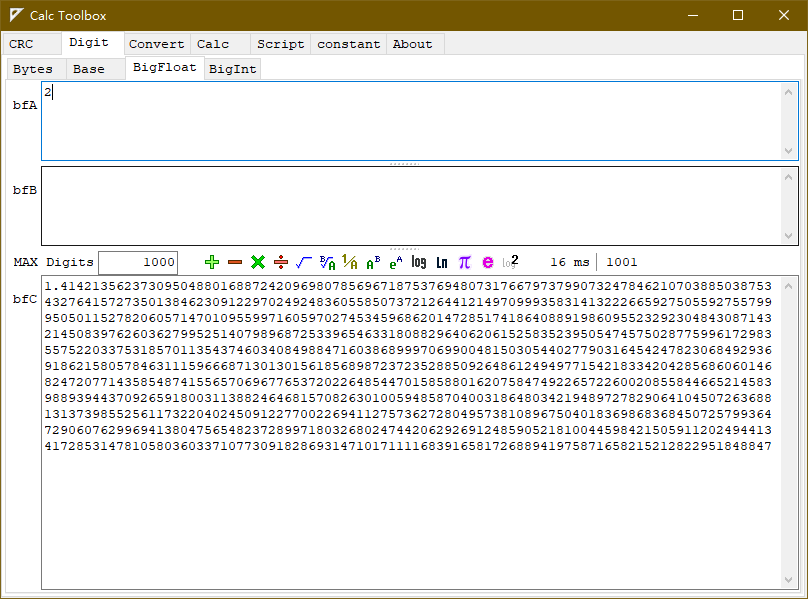The height and width of the screenshot is (599, 808).
Task: Click the magenta e constant icon
Action: click(487, 262)
